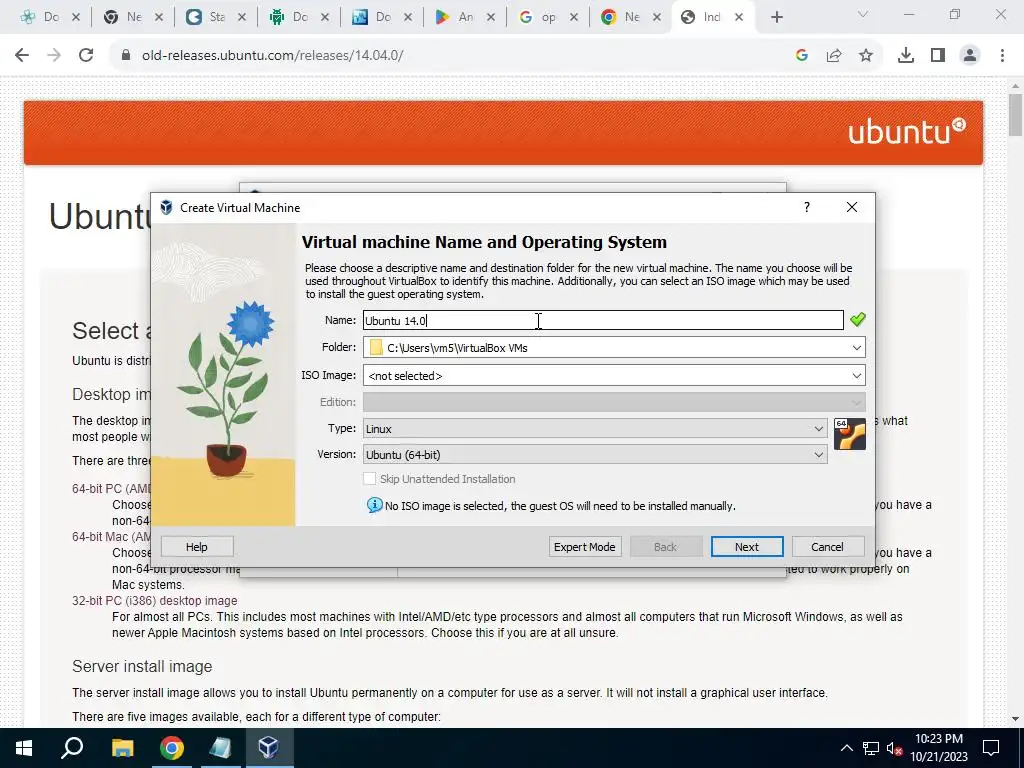Toggle the Chrome side panel icon
This screenshot has height=768, width=1024.
938,56
